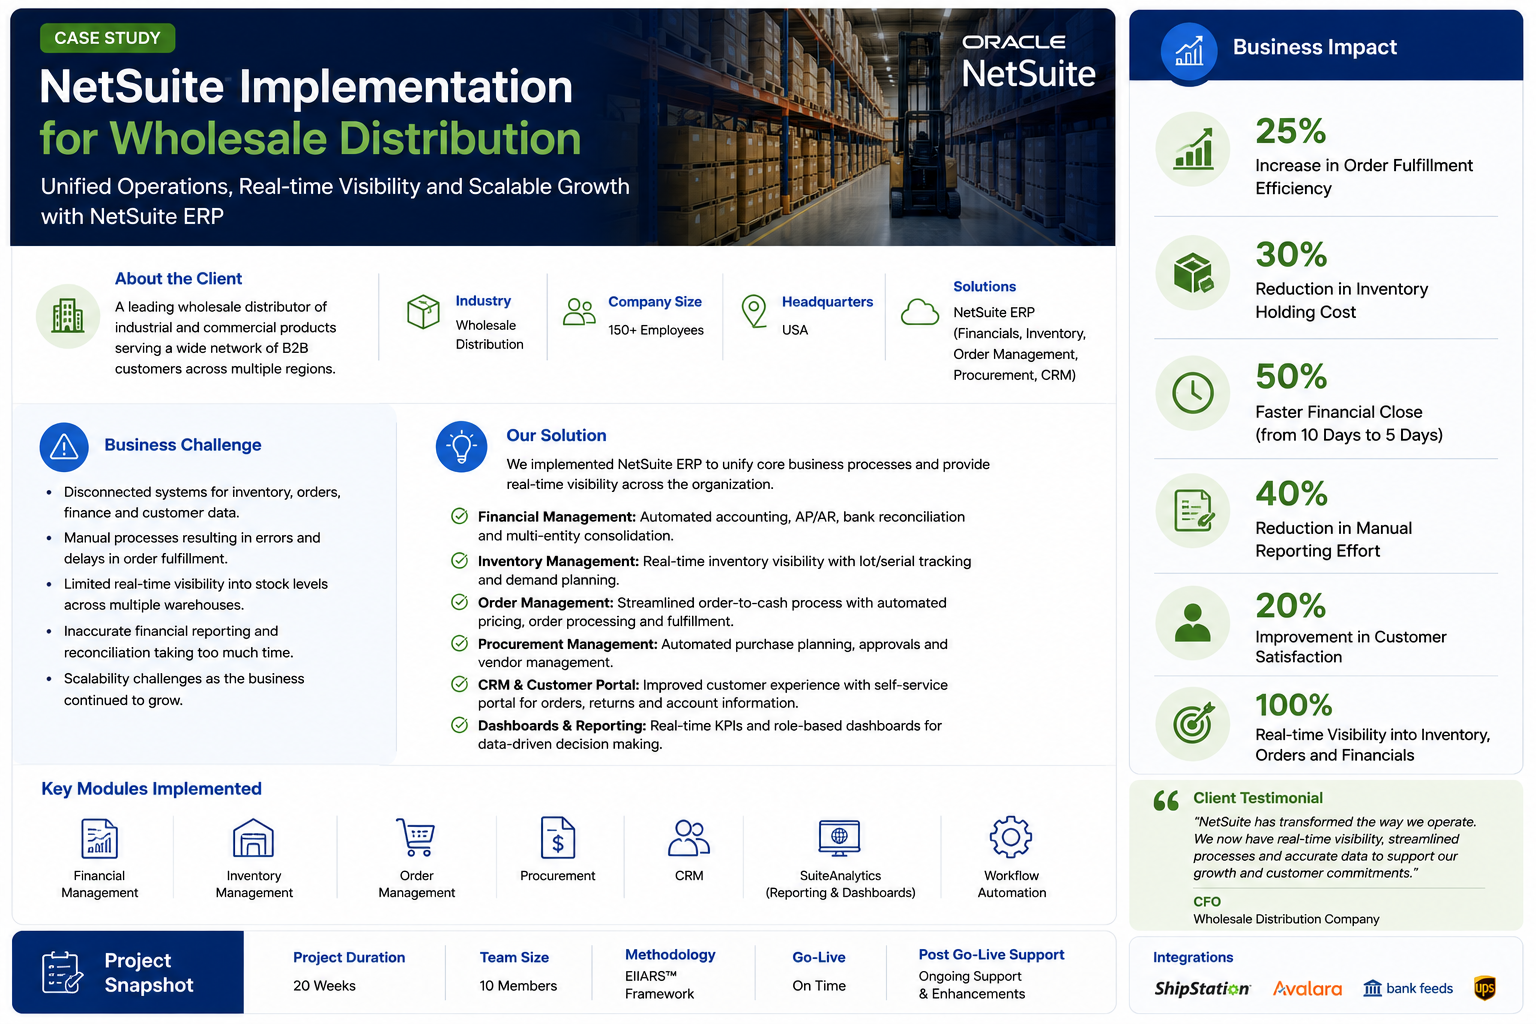Click the "30%" inventory holding cost figure

1291,254
